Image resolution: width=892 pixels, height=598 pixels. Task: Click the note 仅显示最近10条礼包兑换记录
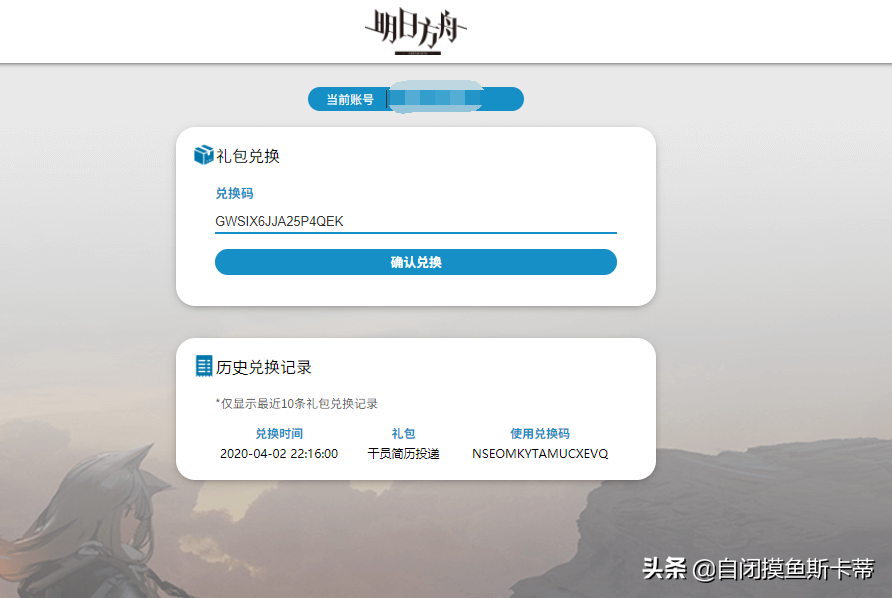tap(296, 403)
